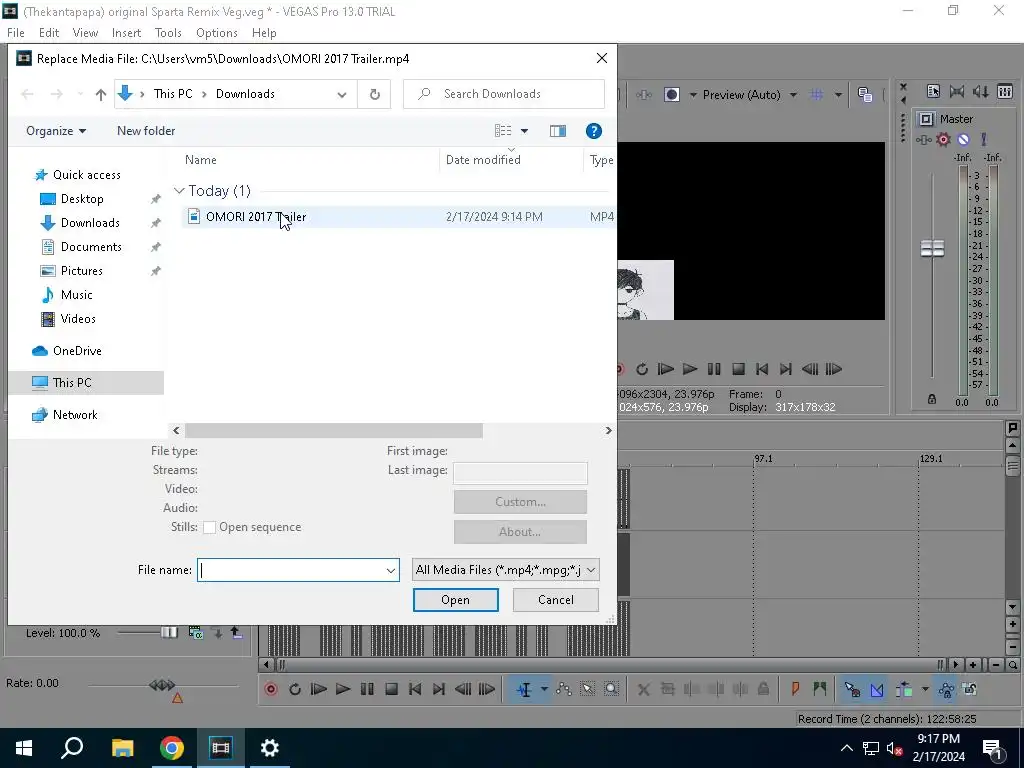Pause playback in the timeline transport bar
Screen dimensions: 1024x768
click(367, 689)
